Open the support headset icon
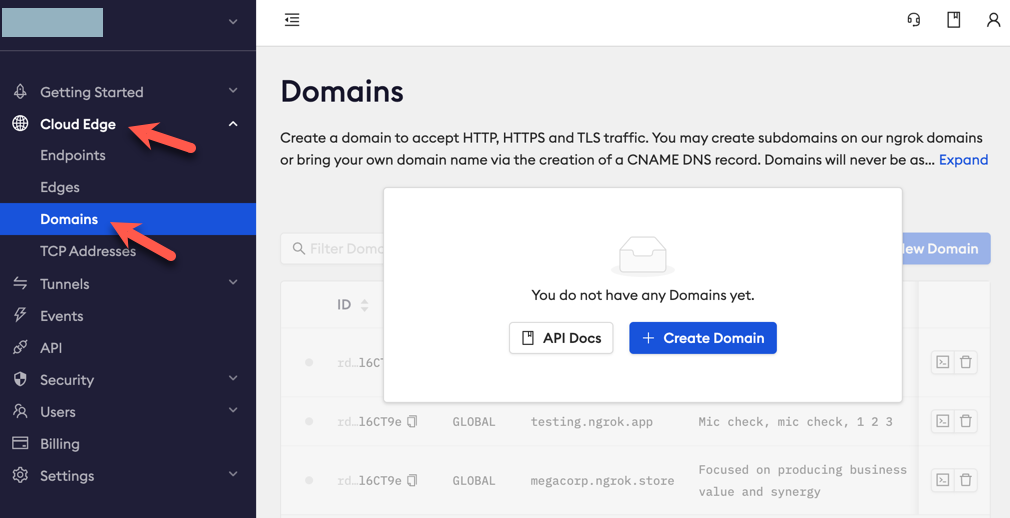The width and height of the screenshot is (1010, 518). [913, 20]
